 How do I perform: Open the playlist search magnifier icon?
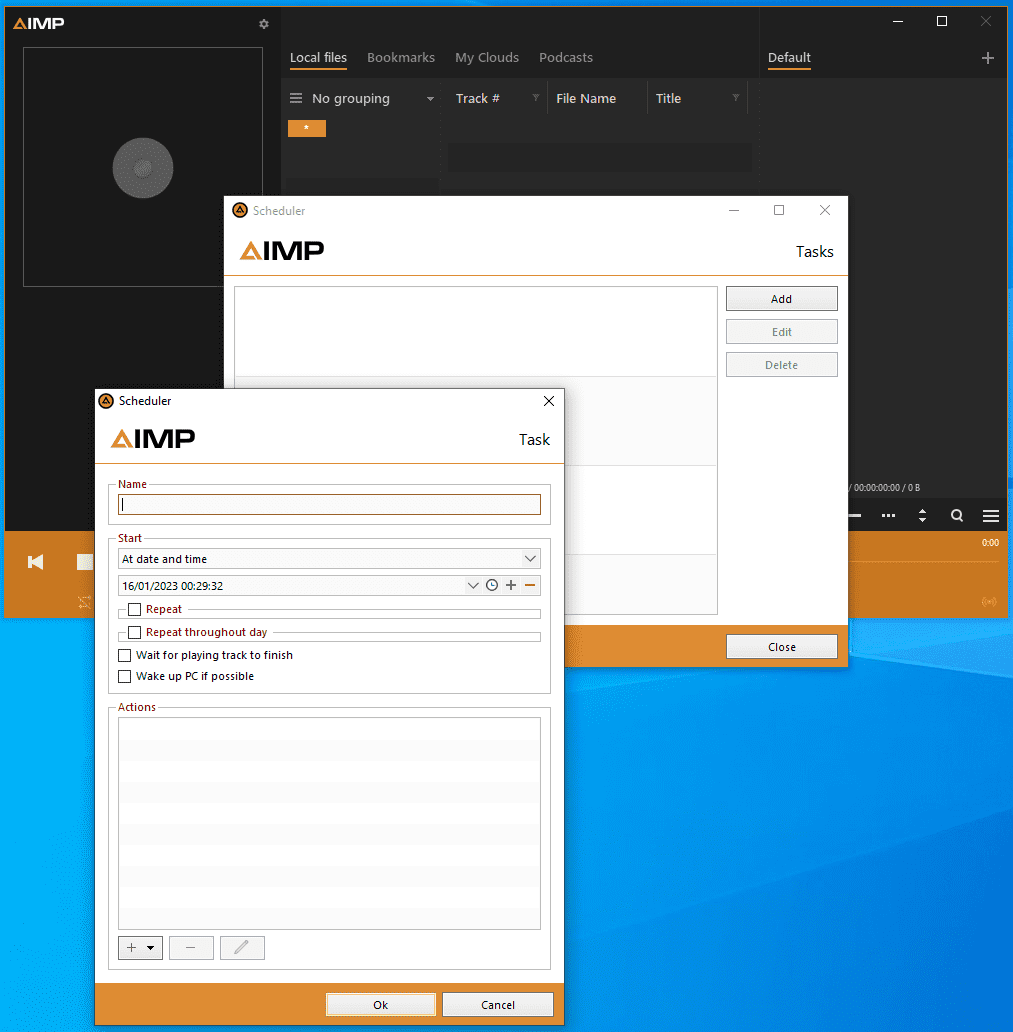(x=957, y=515)
